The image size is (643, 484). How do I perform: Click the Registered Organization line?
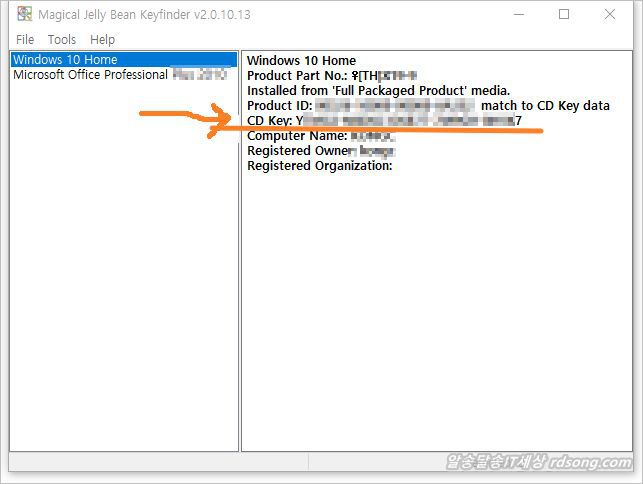pyautogui.click(x=319, y=166)
